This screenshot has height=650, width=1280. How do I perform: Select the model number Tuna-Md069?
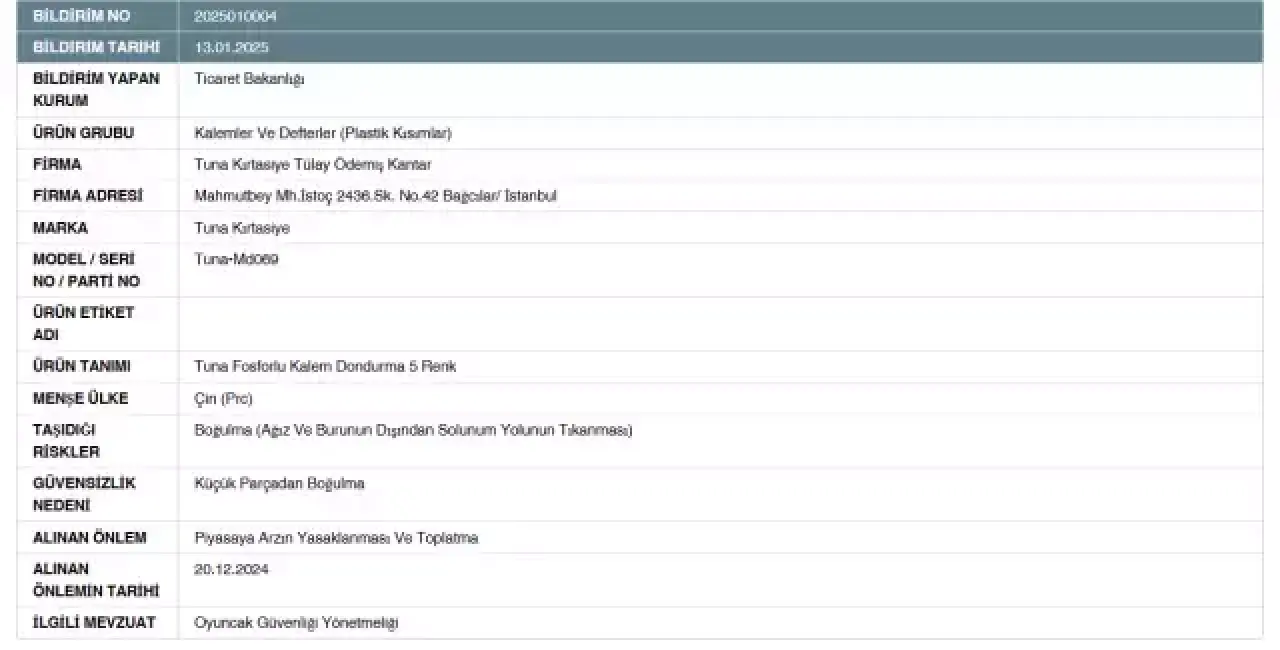pos(236,259)
